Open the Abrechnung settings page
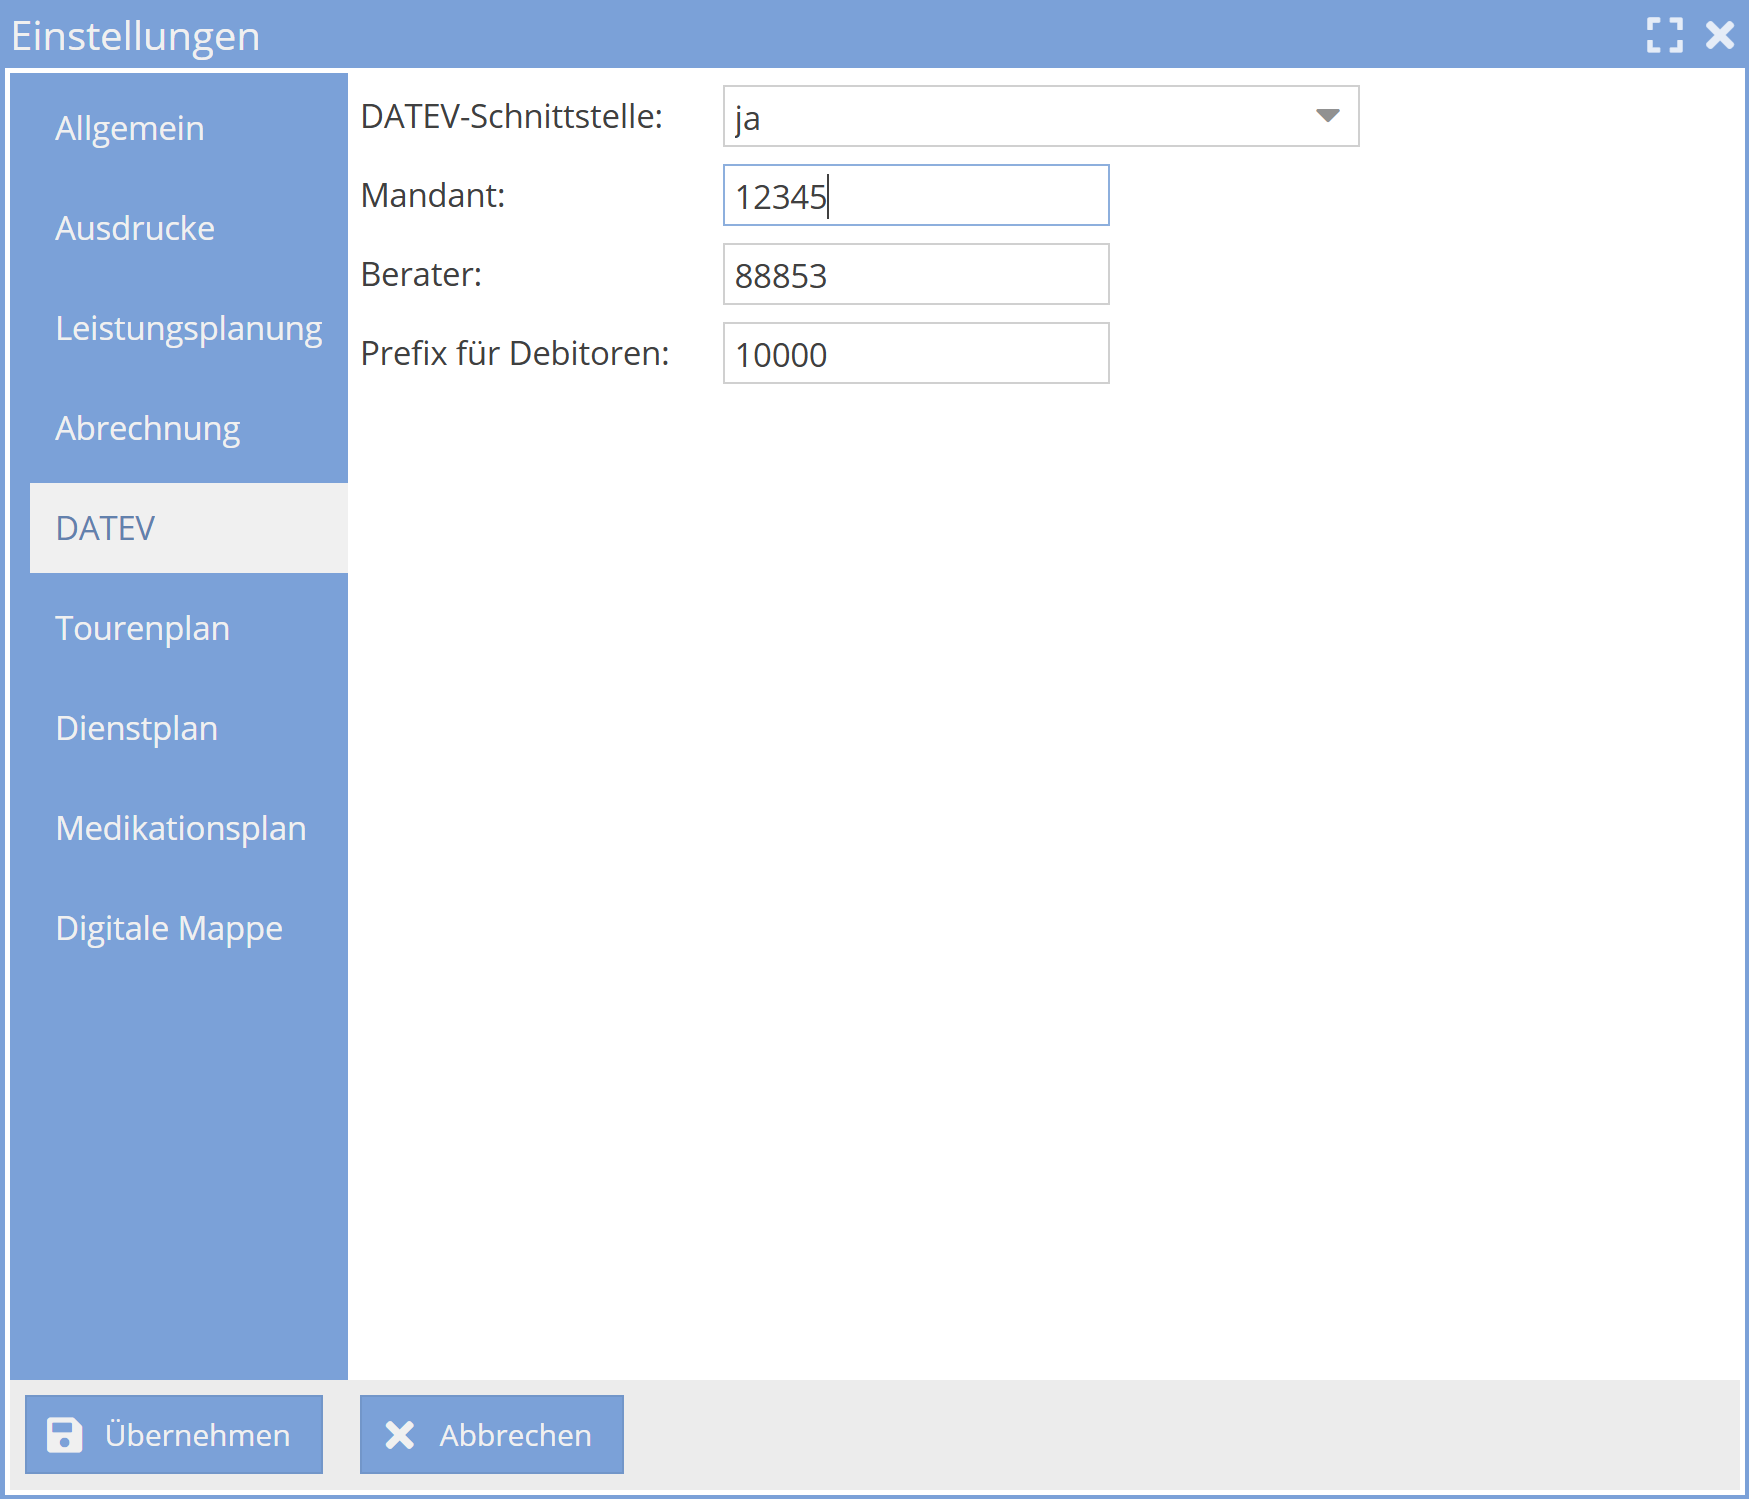Image resolution: width=1749 pixels, height=1499 pixels. 147,428
